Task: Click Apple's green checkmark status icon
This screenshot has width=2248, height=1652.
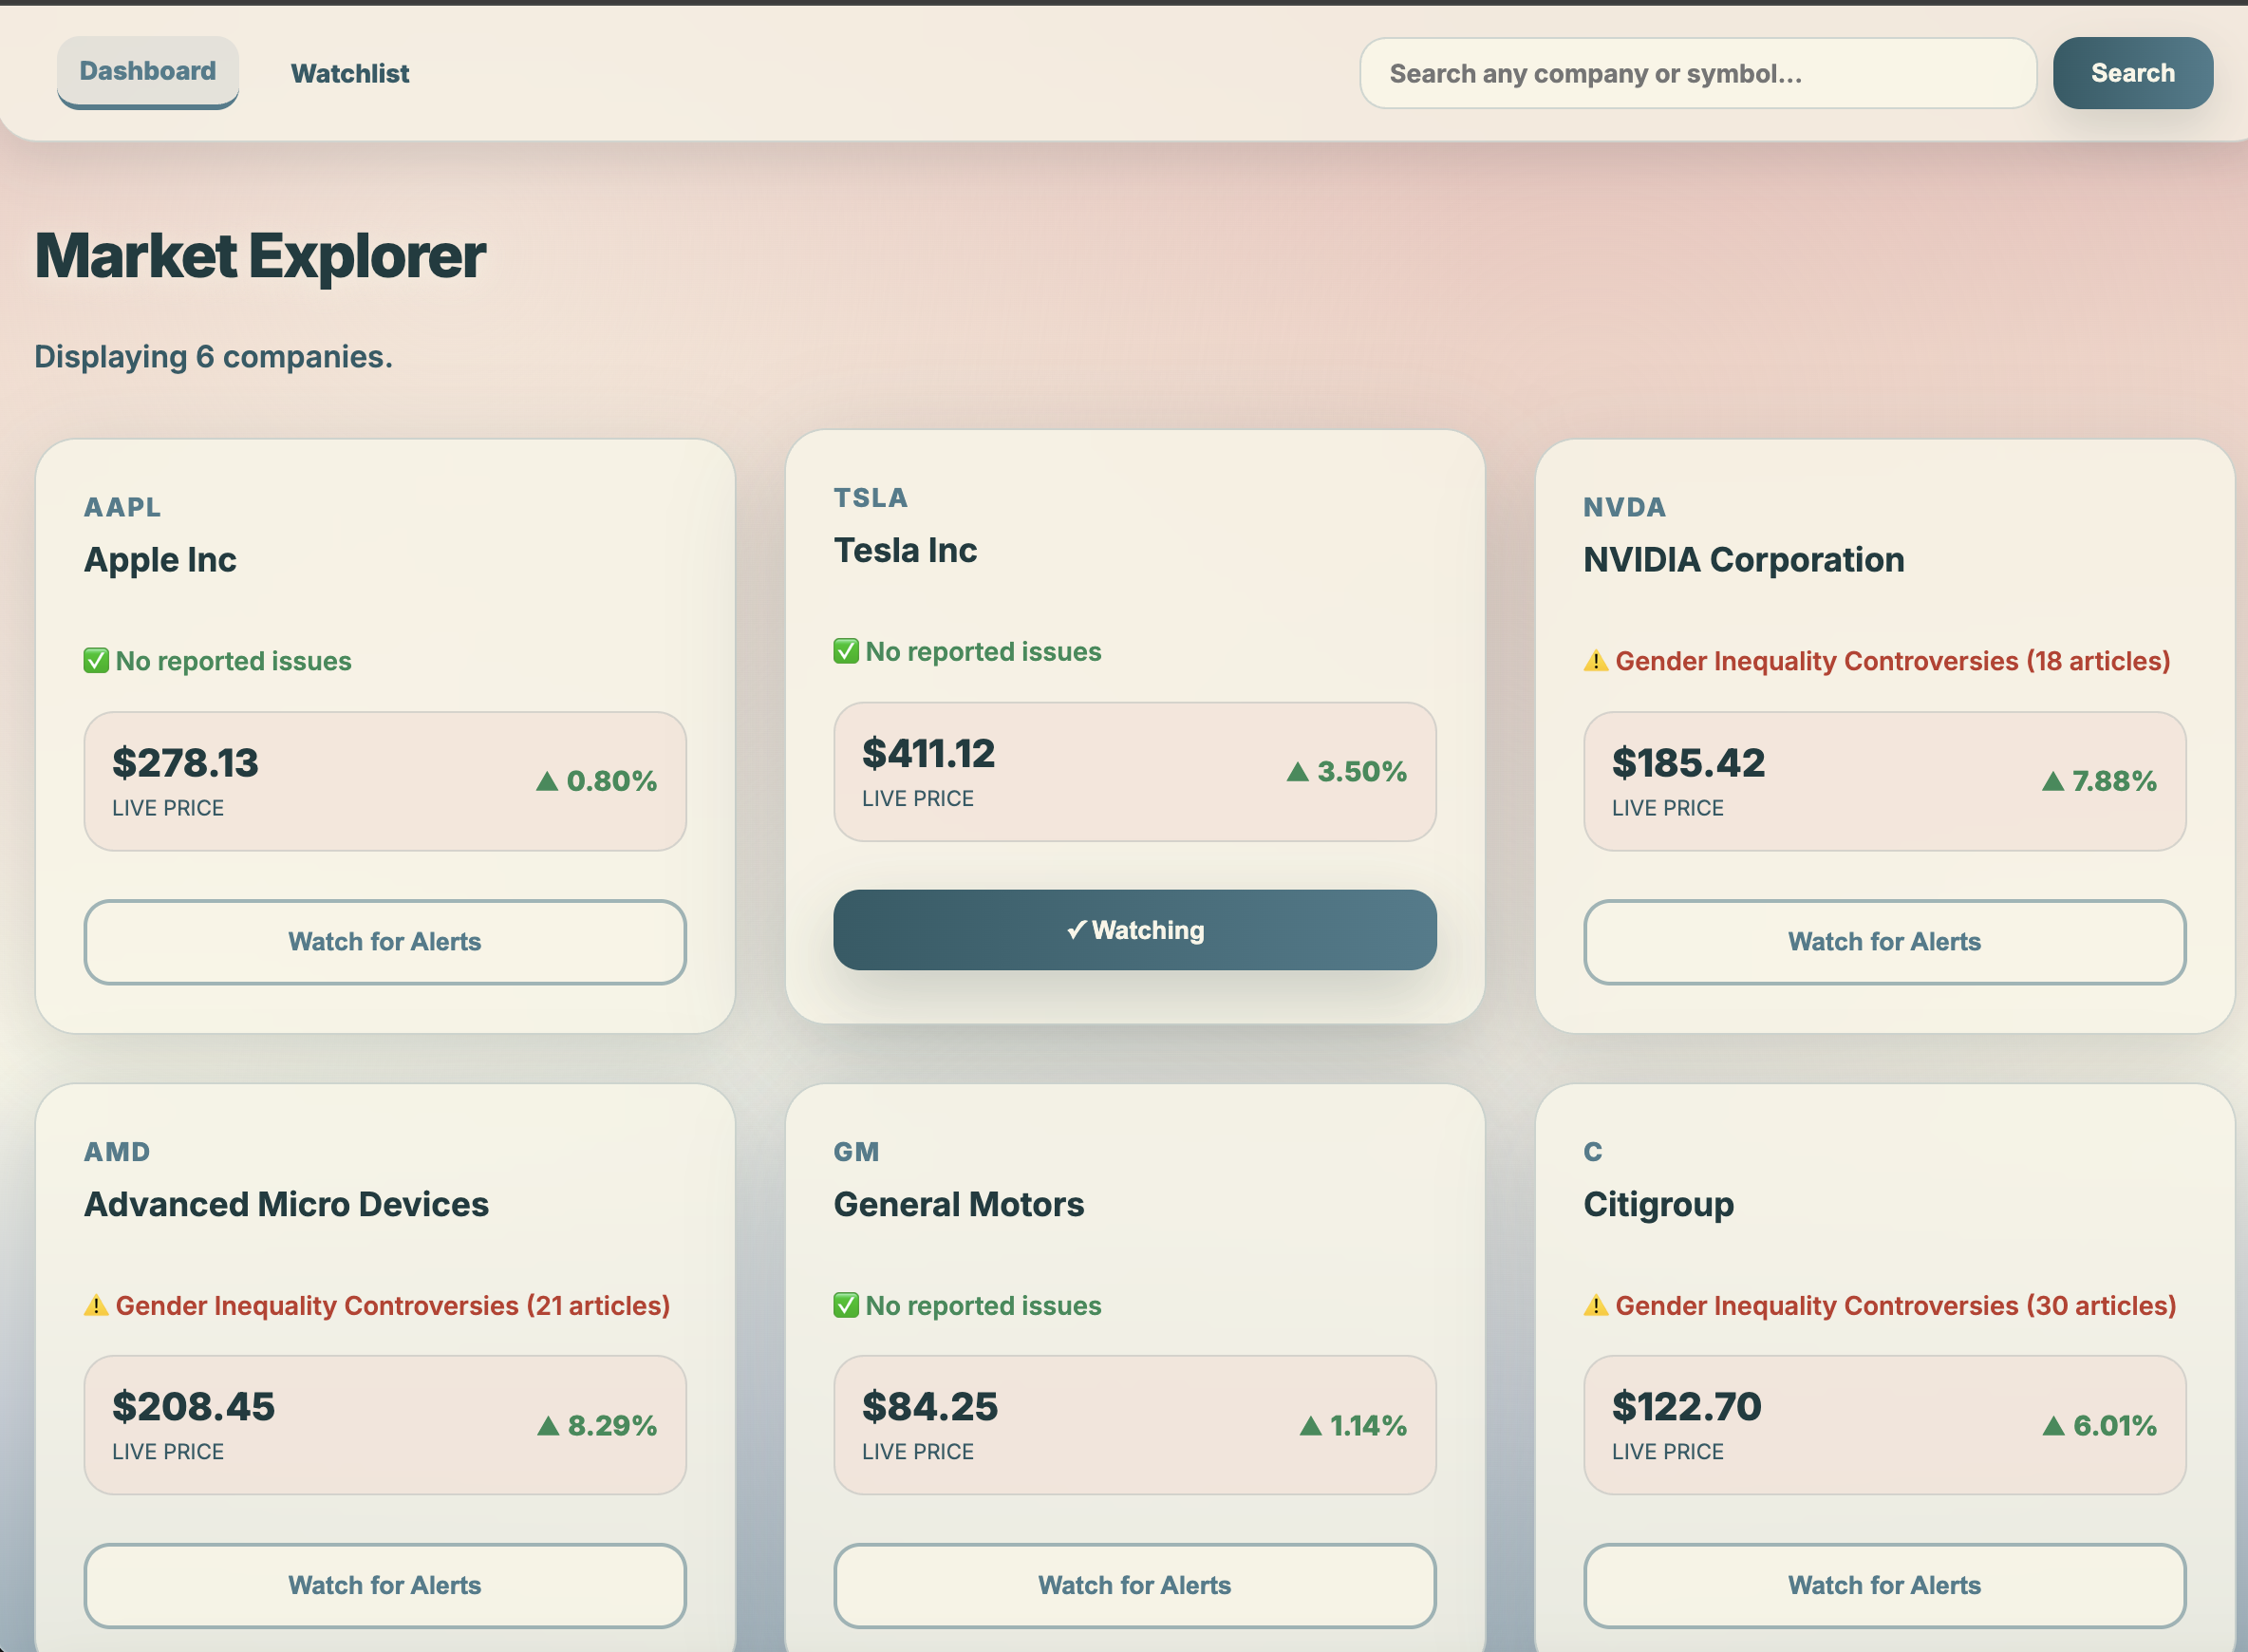Action: coord(96,661)
